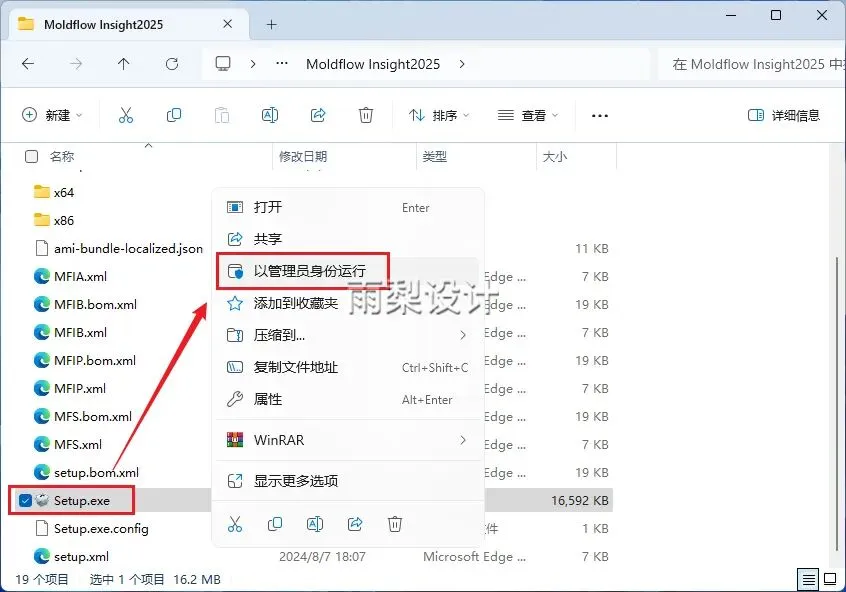The height and width of the screenshot is (592, 846).
Task: Open the 新建 dropdown
Action: [52, 115]
